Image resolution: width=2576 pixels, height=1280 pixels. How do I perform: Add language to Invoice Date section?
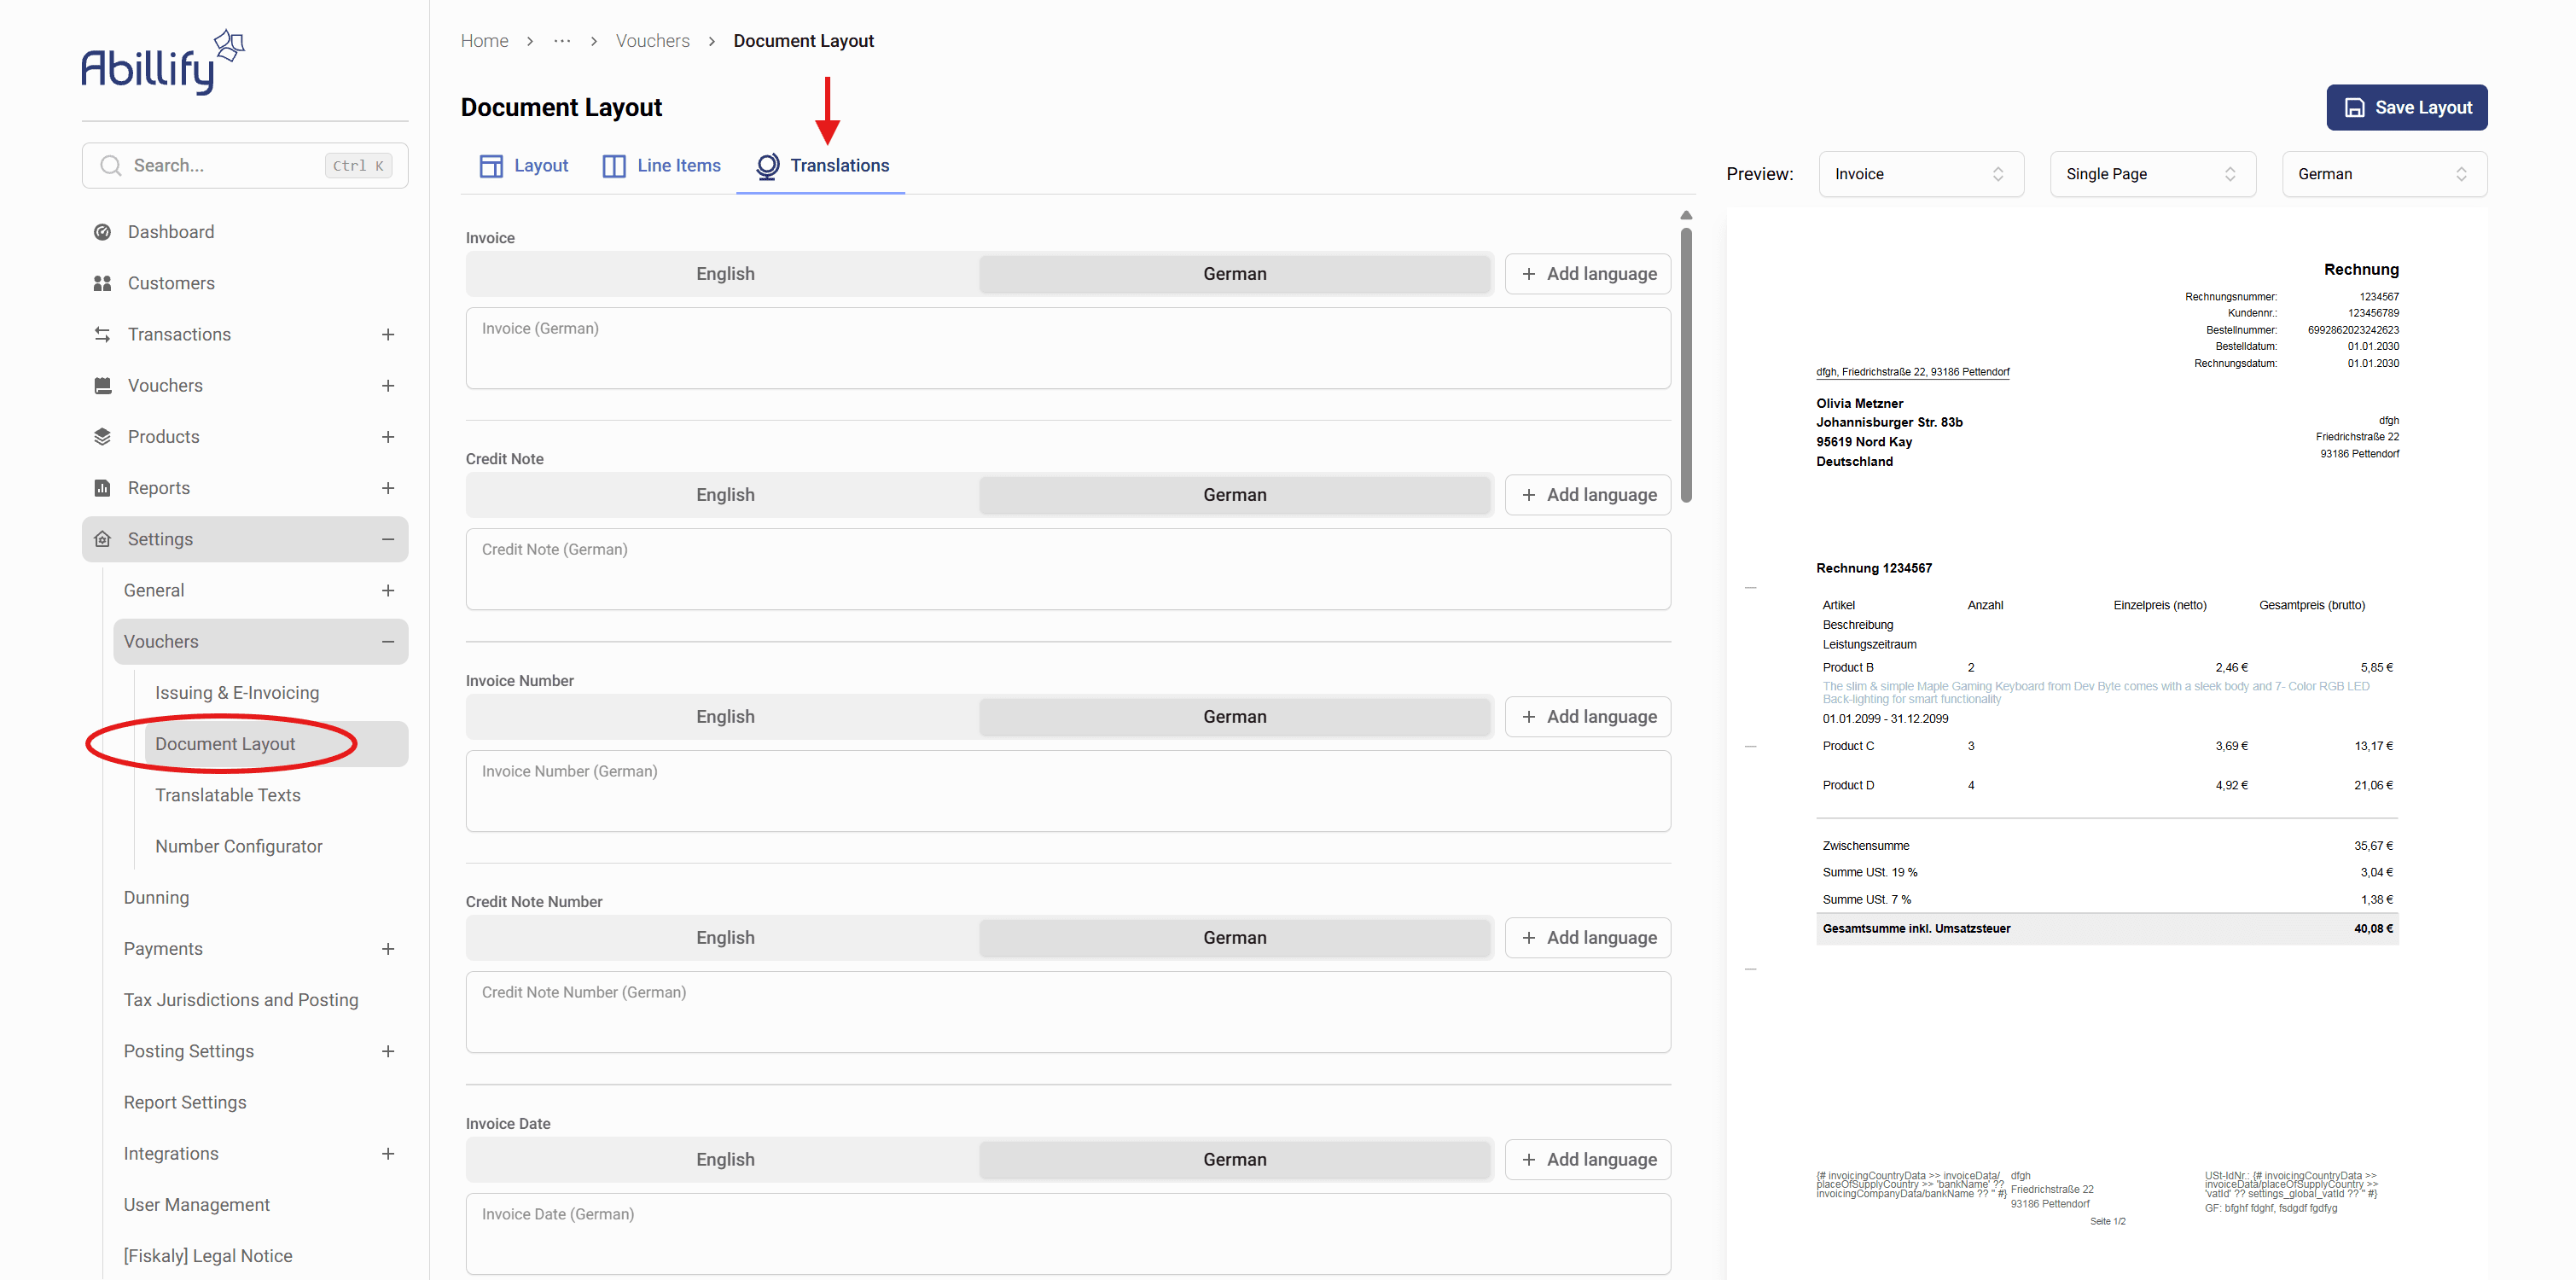coord(1587,1160)
